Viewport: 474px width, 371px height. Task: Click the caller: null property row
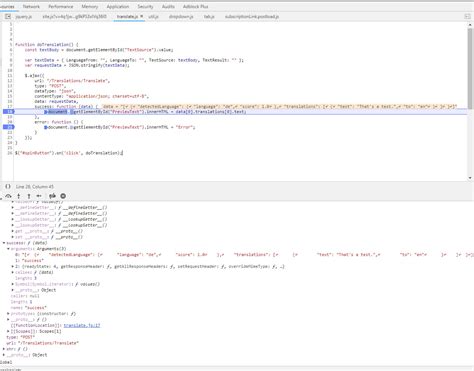click(x=25, y=296)
